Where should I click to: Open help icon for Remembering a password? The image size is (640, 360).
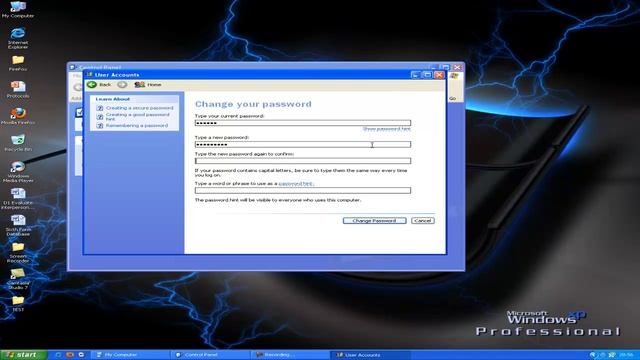click(x=100, y=126)
